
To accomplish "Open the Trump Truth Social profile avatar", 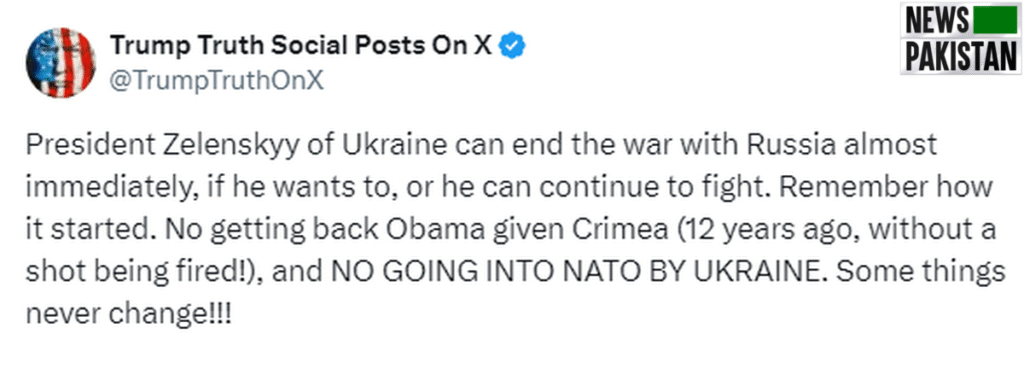I will coord(59,63).
